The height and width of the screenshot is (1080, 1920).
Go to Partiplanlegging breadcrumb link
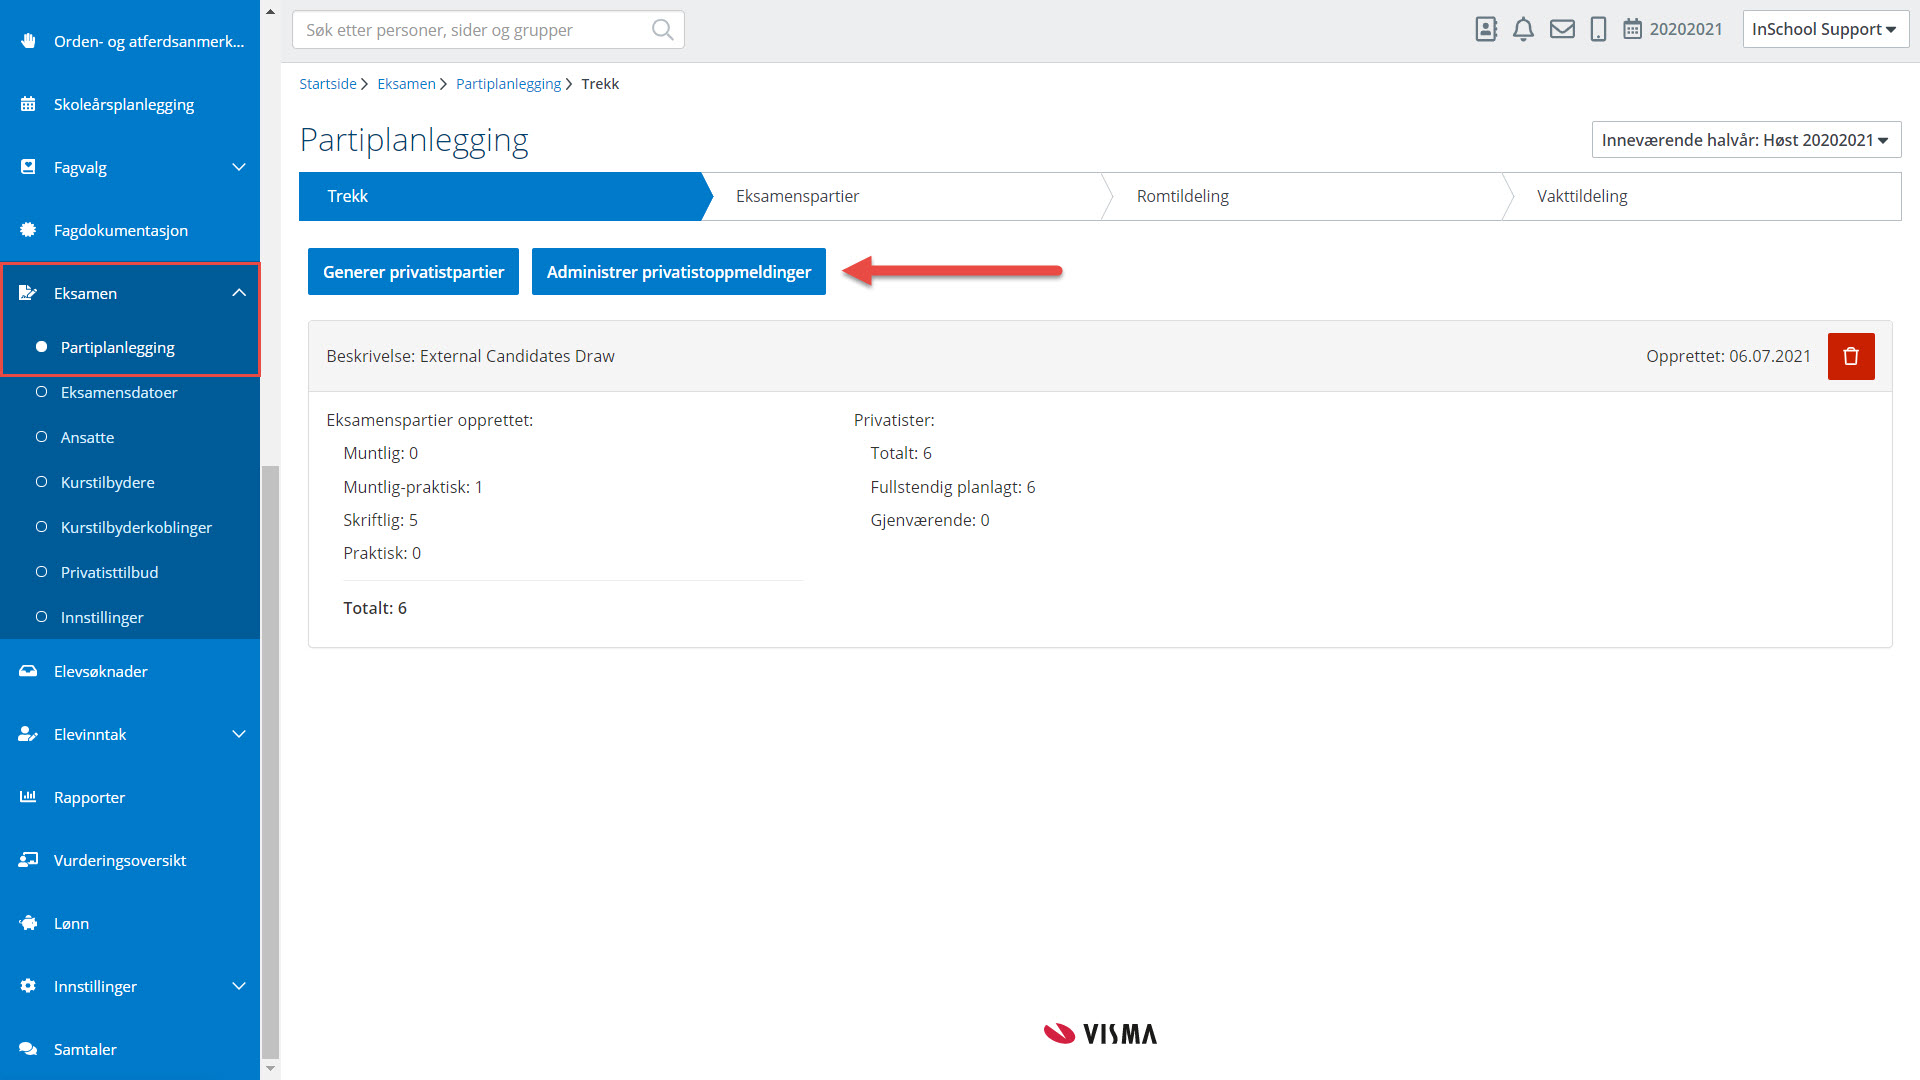508,84
